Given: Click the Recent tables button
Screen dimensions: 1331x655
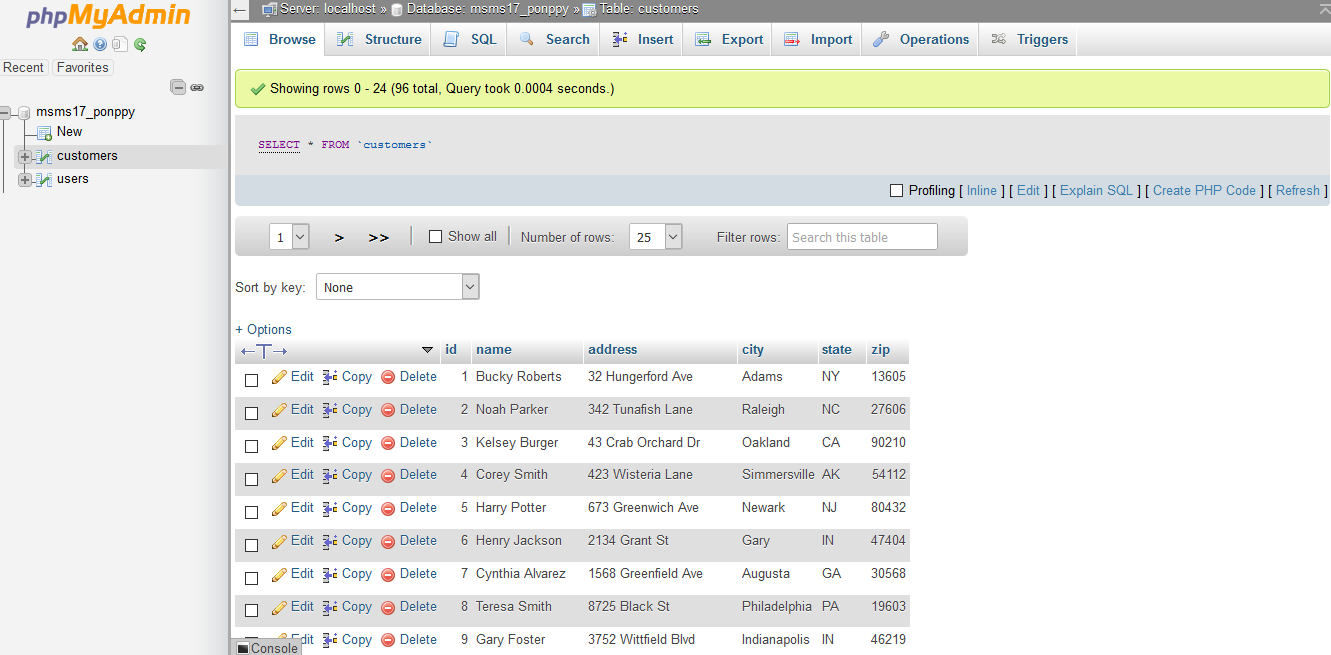Looking at the screenshot, I should [23, 68].
